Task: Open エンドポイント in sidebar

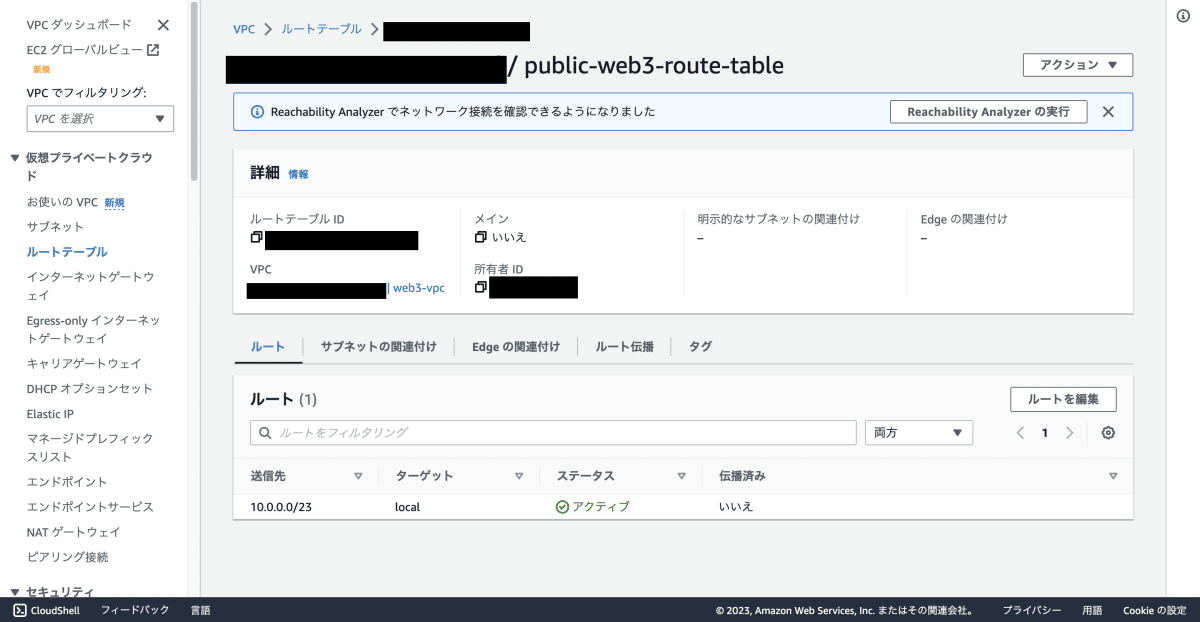Action: [x=67, y=482]
